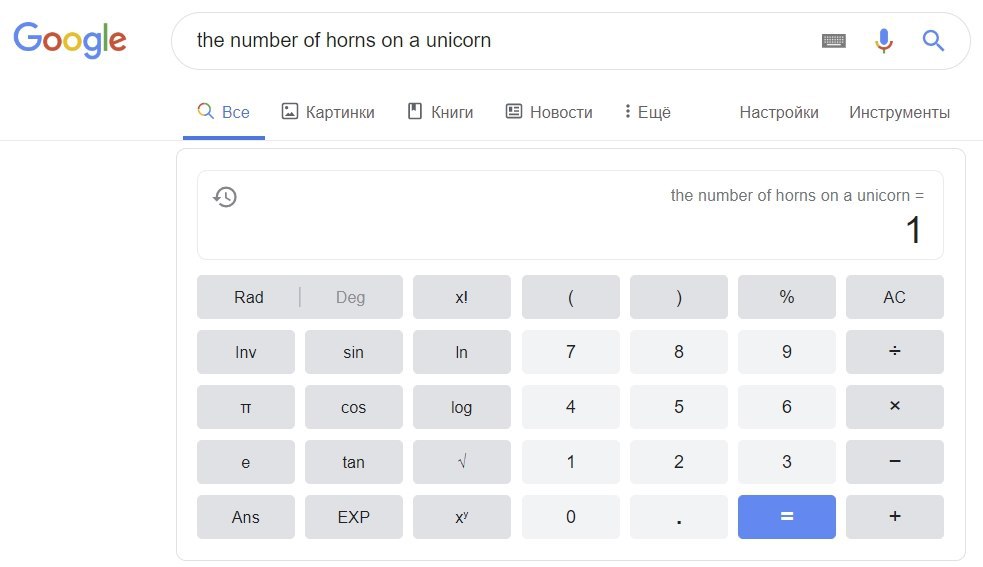Start voice search with the microphone
Image resolution: width=983 pixels, height=567 pixels.
[x=883, y=41]
